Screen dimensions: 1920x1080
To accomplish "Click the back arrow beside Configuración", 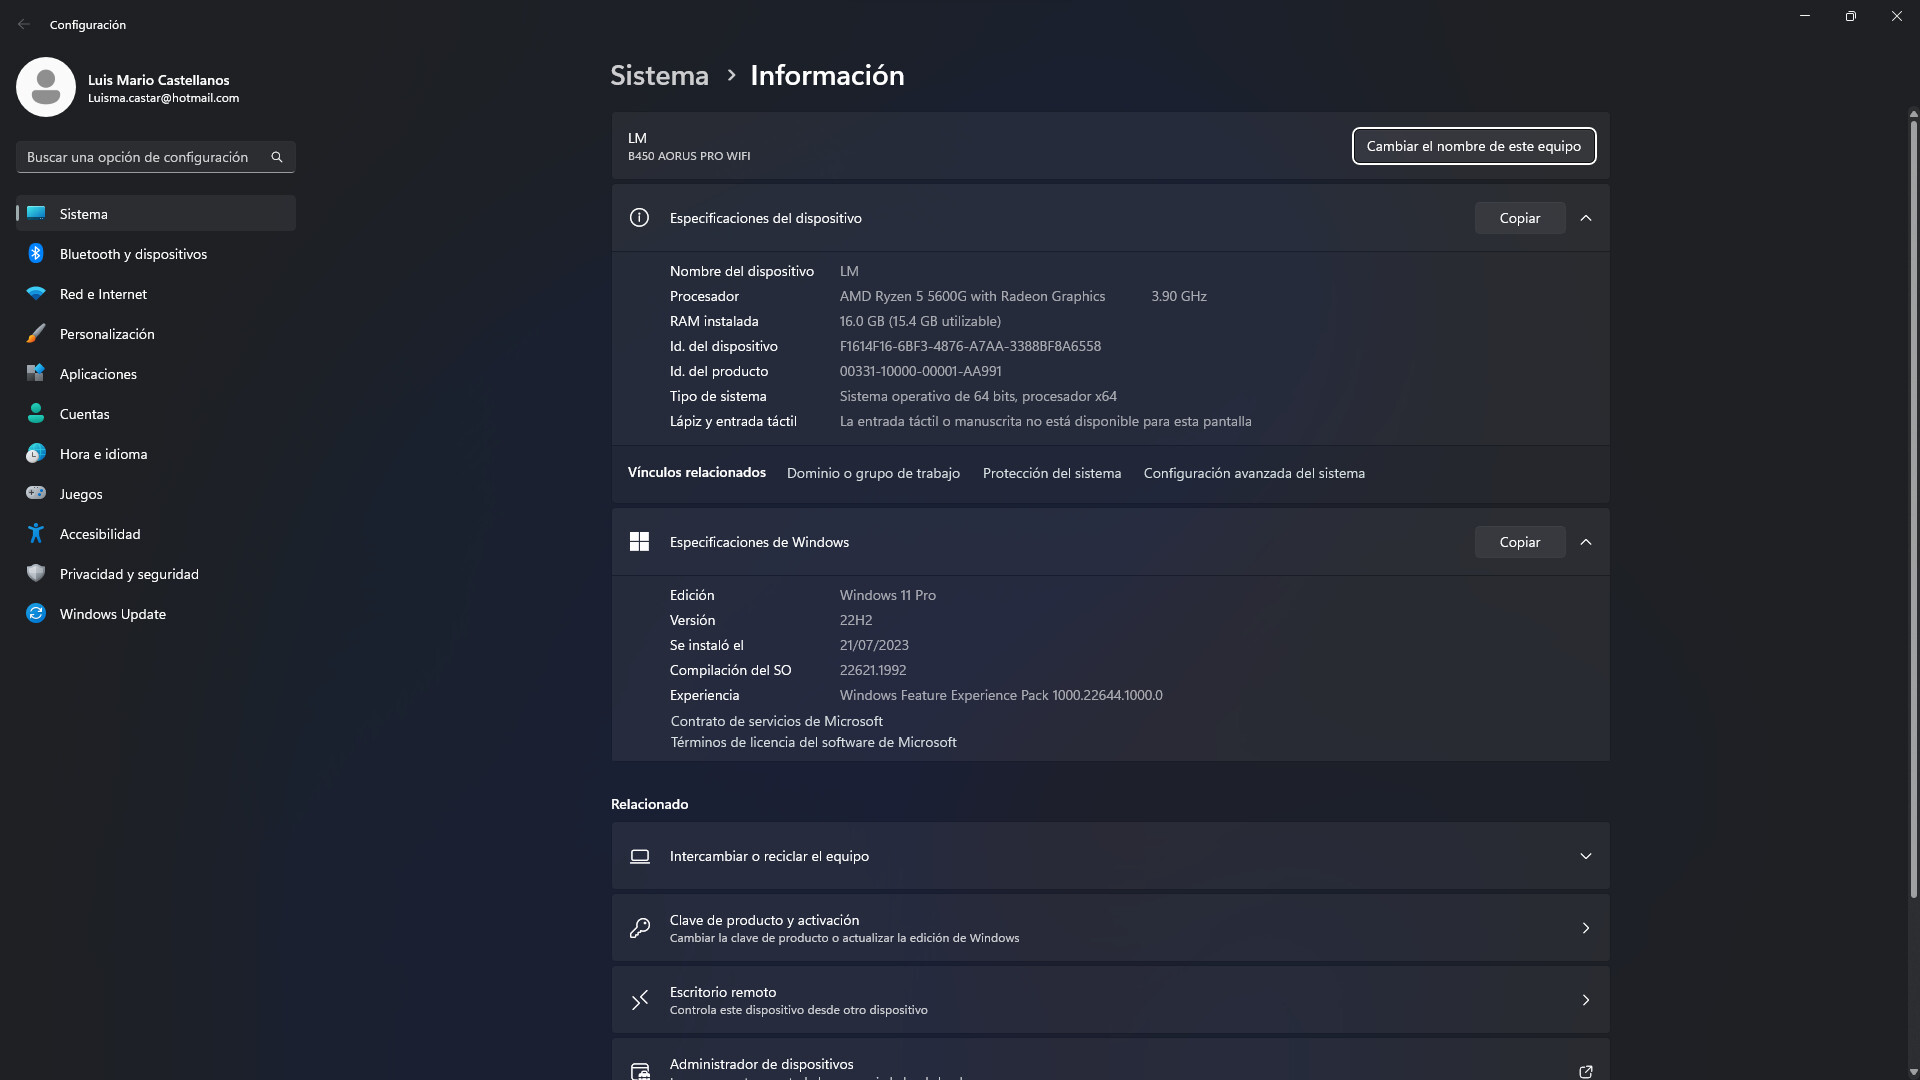I will click(x=24, y=24).
